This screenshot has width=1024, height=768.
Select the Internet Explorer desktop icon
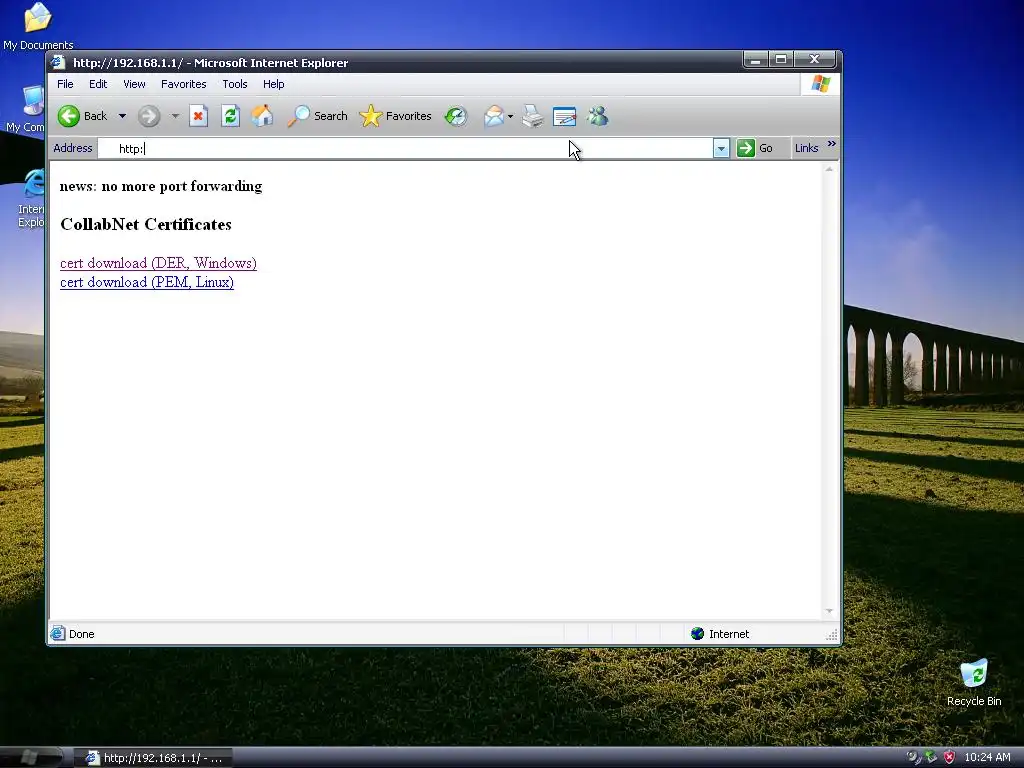[x=31, y=199]
